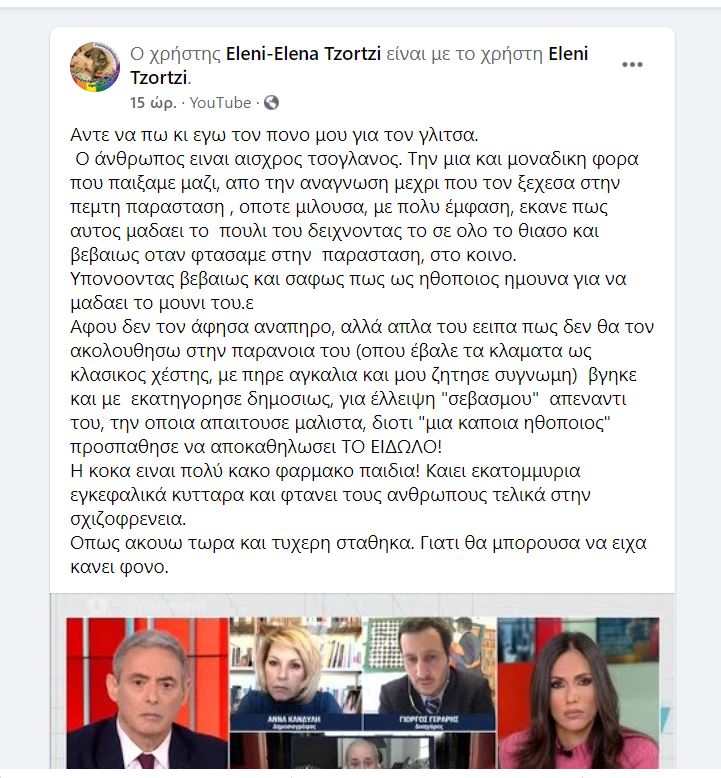Open the poster's profile picture

click(x=95, y=67)
